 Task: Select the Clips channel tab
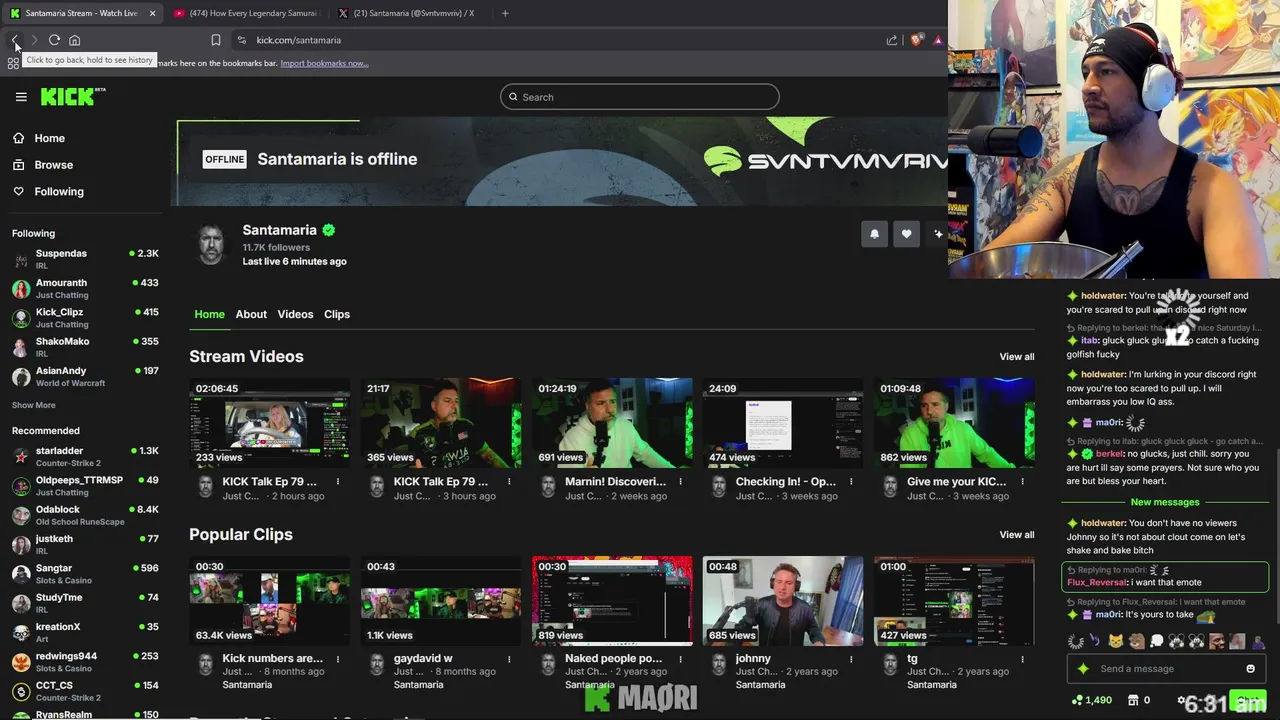pos(337,314)
